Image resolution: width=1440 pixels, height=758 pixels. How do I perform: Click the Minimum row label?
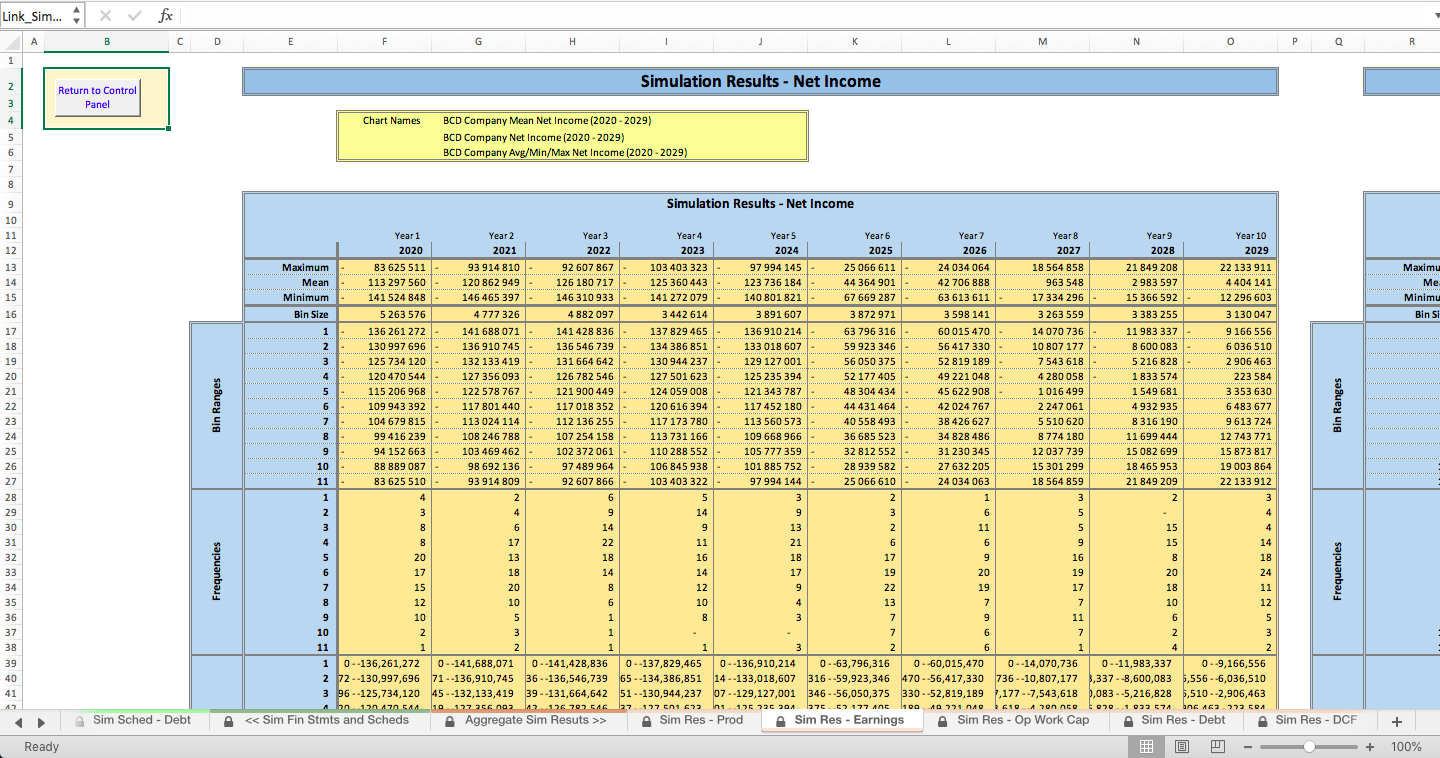click(x=305, y=297)
